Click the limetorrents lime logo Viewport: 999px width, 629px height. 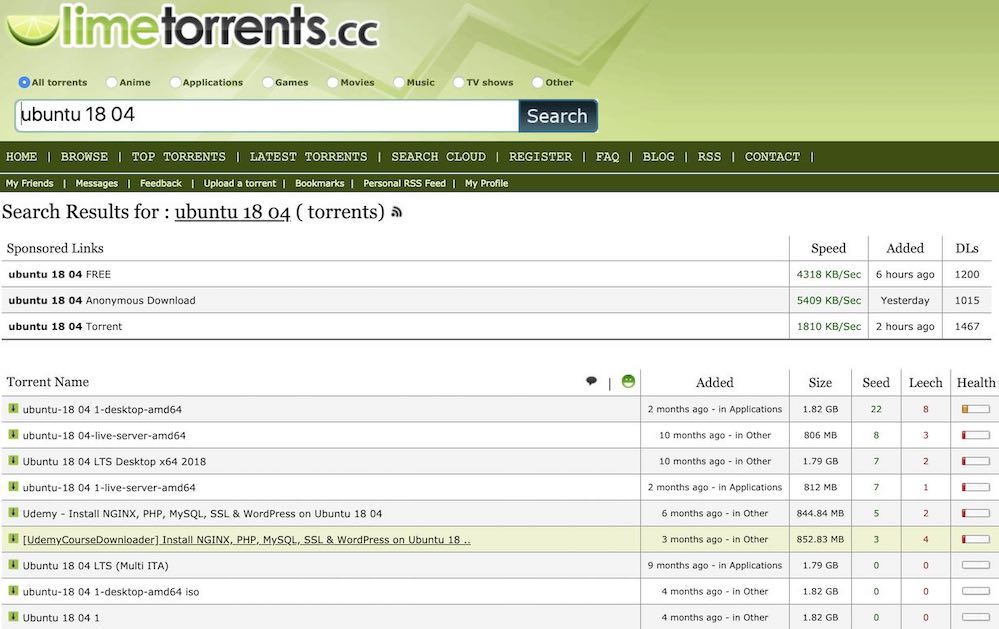click(34, 27)
